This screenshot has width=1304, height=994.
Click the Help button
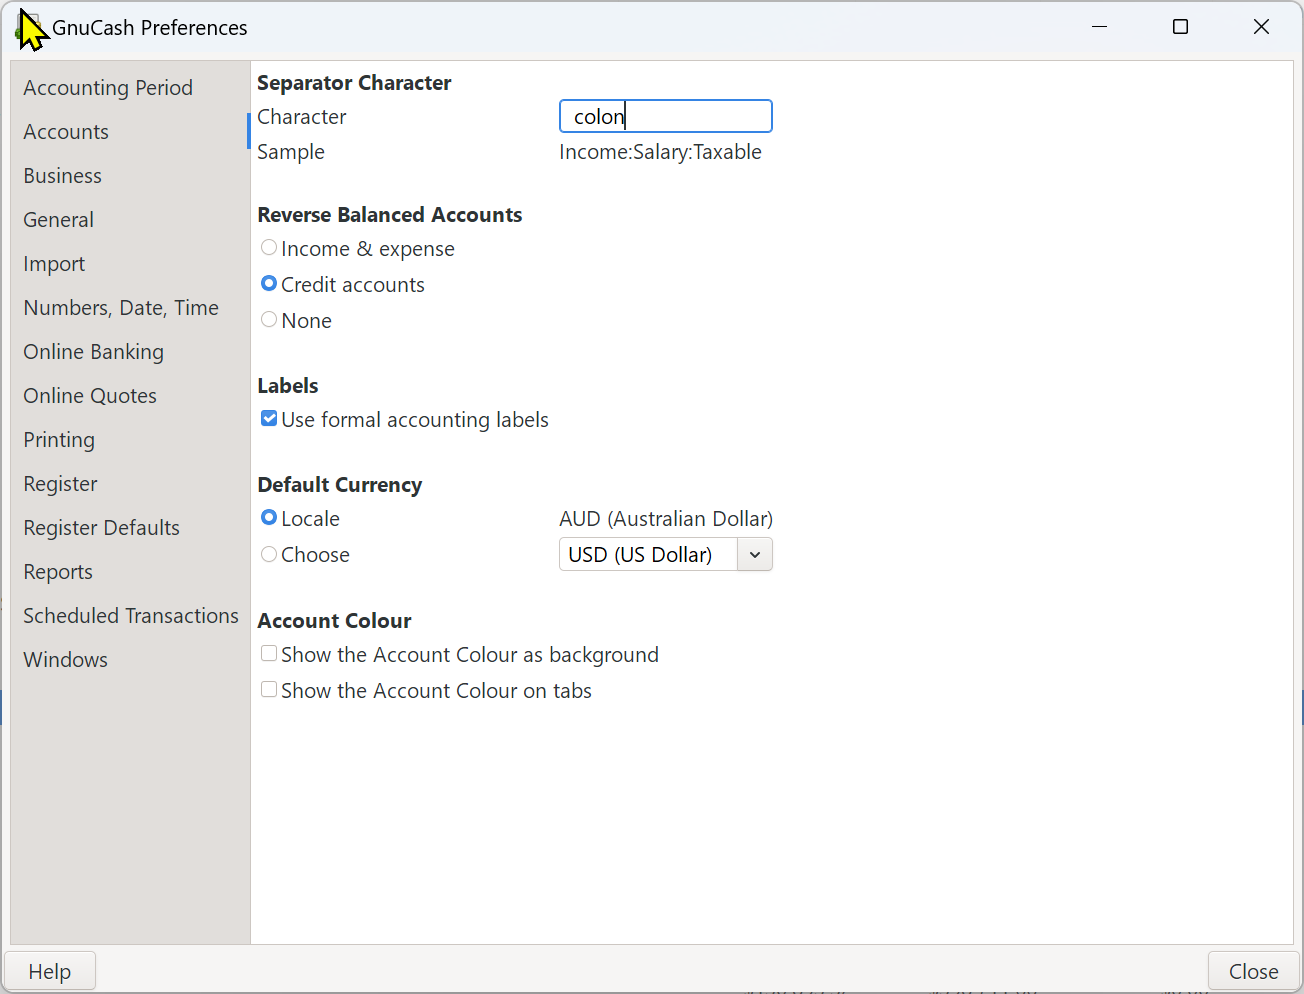pos(50,971)
